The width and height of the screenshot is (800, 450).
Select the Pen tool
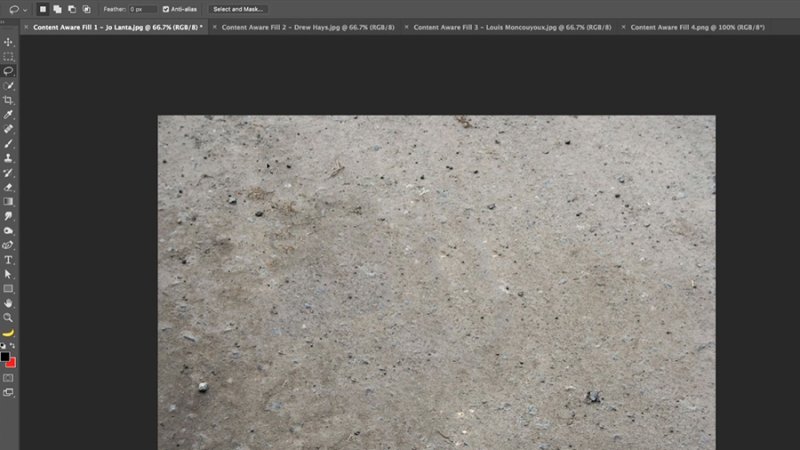click(8, 245)
